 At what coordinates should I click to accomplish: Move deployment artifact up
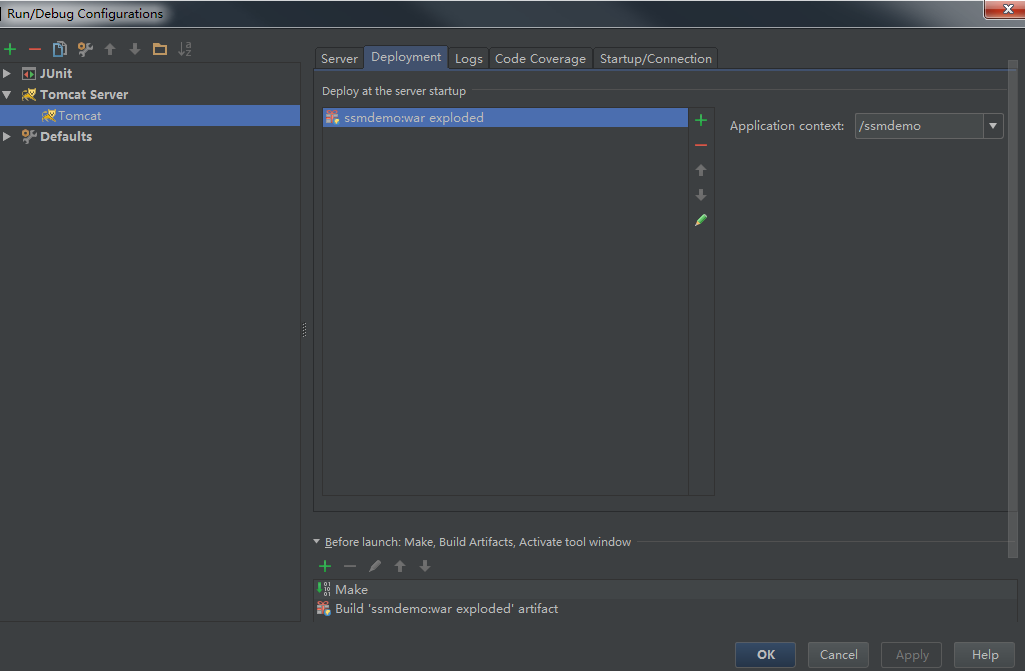pos(701,170)
